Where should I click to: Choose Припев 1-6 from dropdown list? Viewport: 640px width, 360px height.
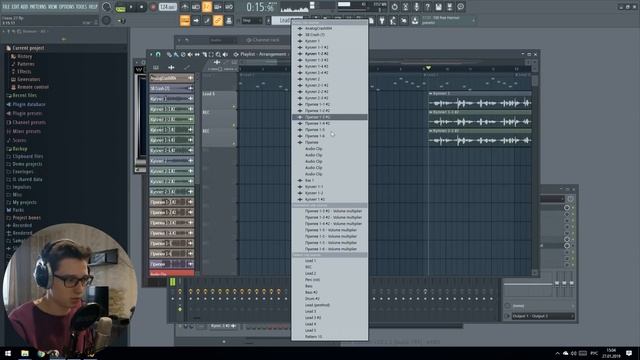tap(330, 136)
